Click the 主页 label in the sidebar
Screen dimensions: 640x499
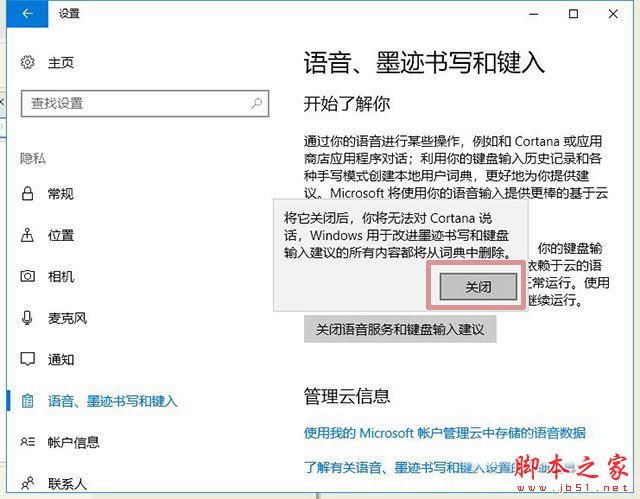coord(61,63)
